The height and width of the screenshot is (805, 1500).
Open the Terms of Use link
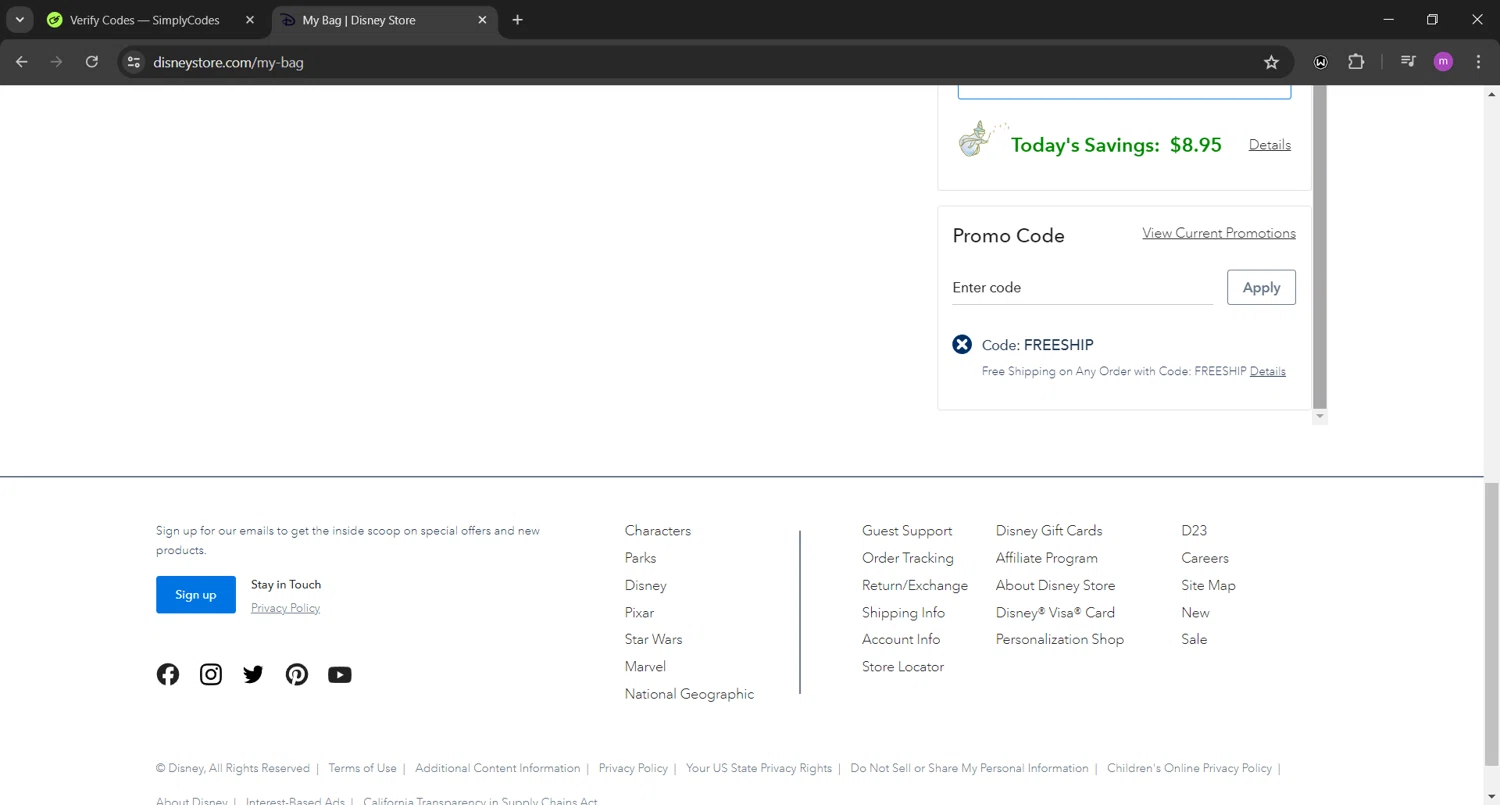tap(362, 768)
